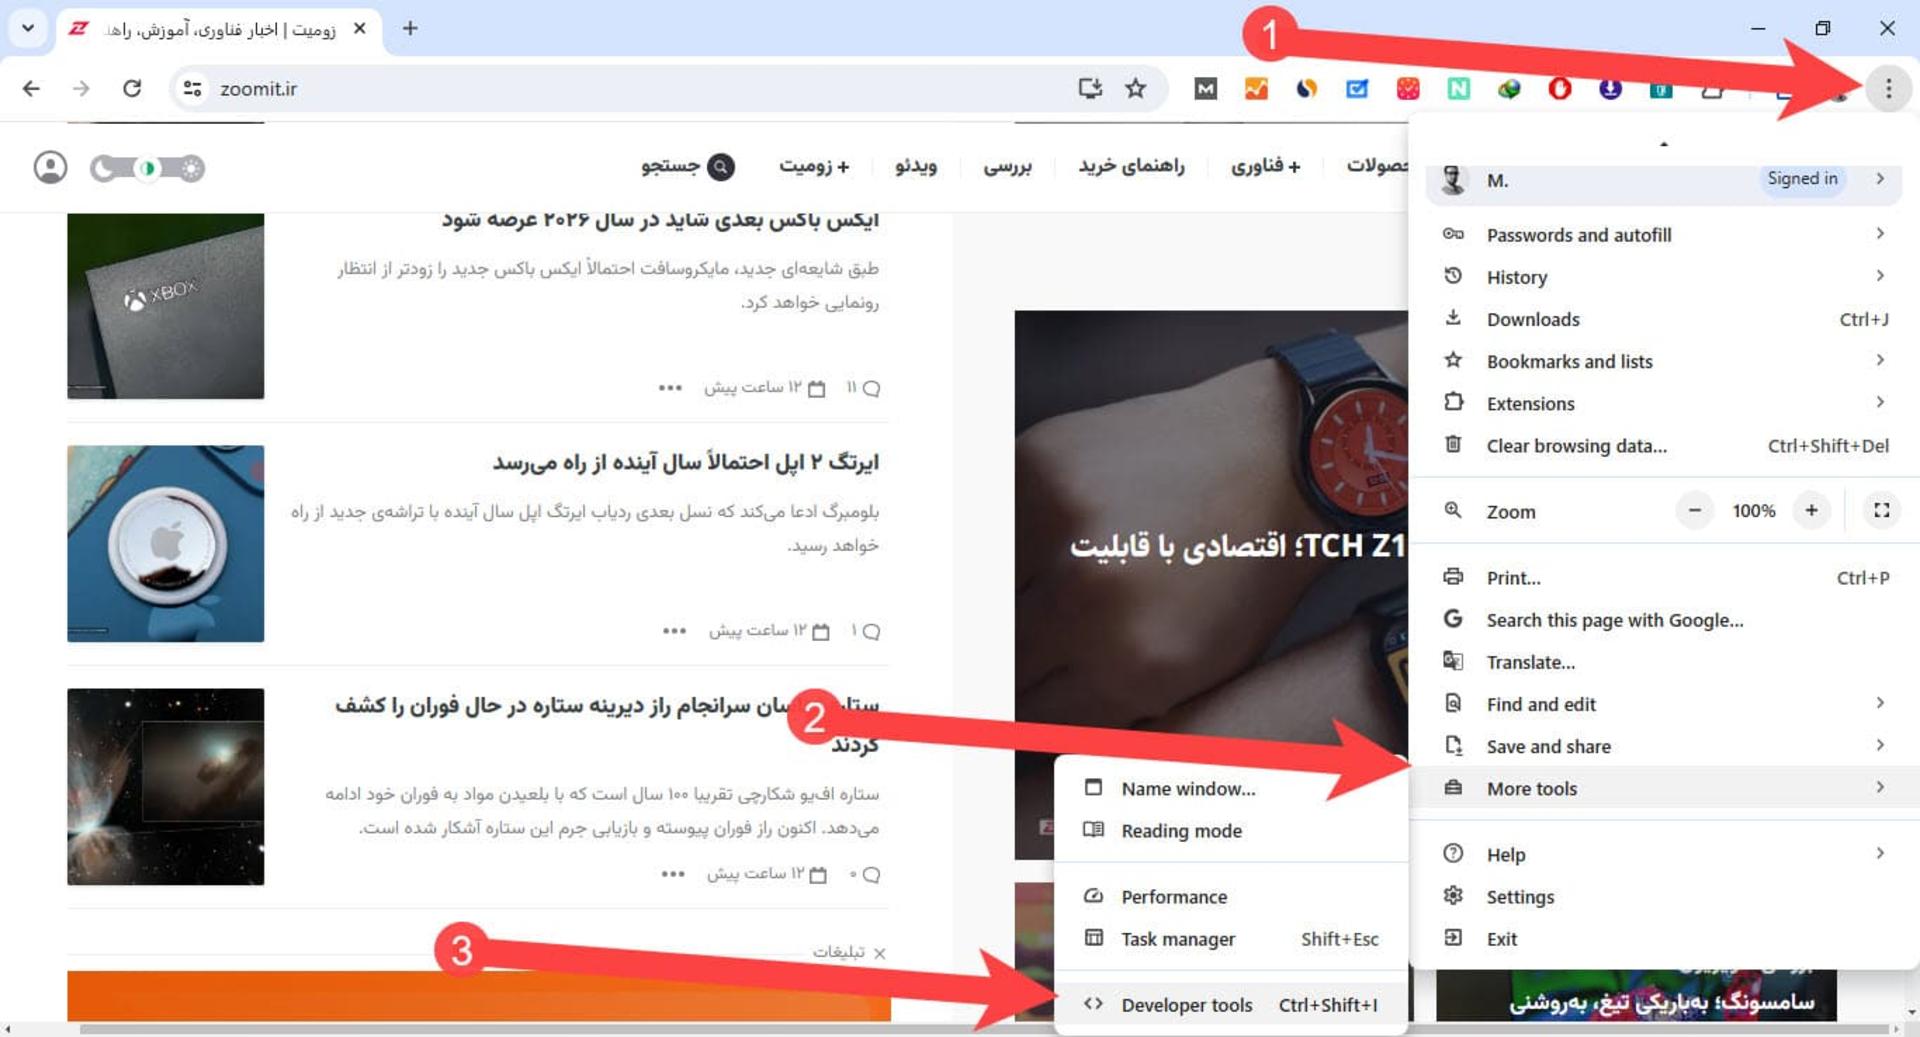Choose Clear browsing data
This screenshot has height=1037, width=1920.
pyautogui.click(x=1664, y=445)
